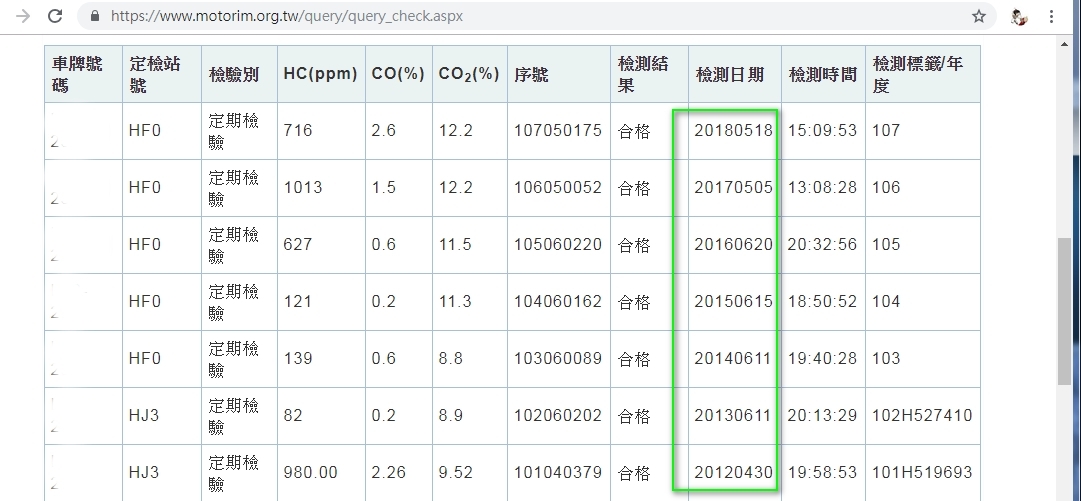
Task: Click CO2 value 9.52
Action: (x=455, y=473)
